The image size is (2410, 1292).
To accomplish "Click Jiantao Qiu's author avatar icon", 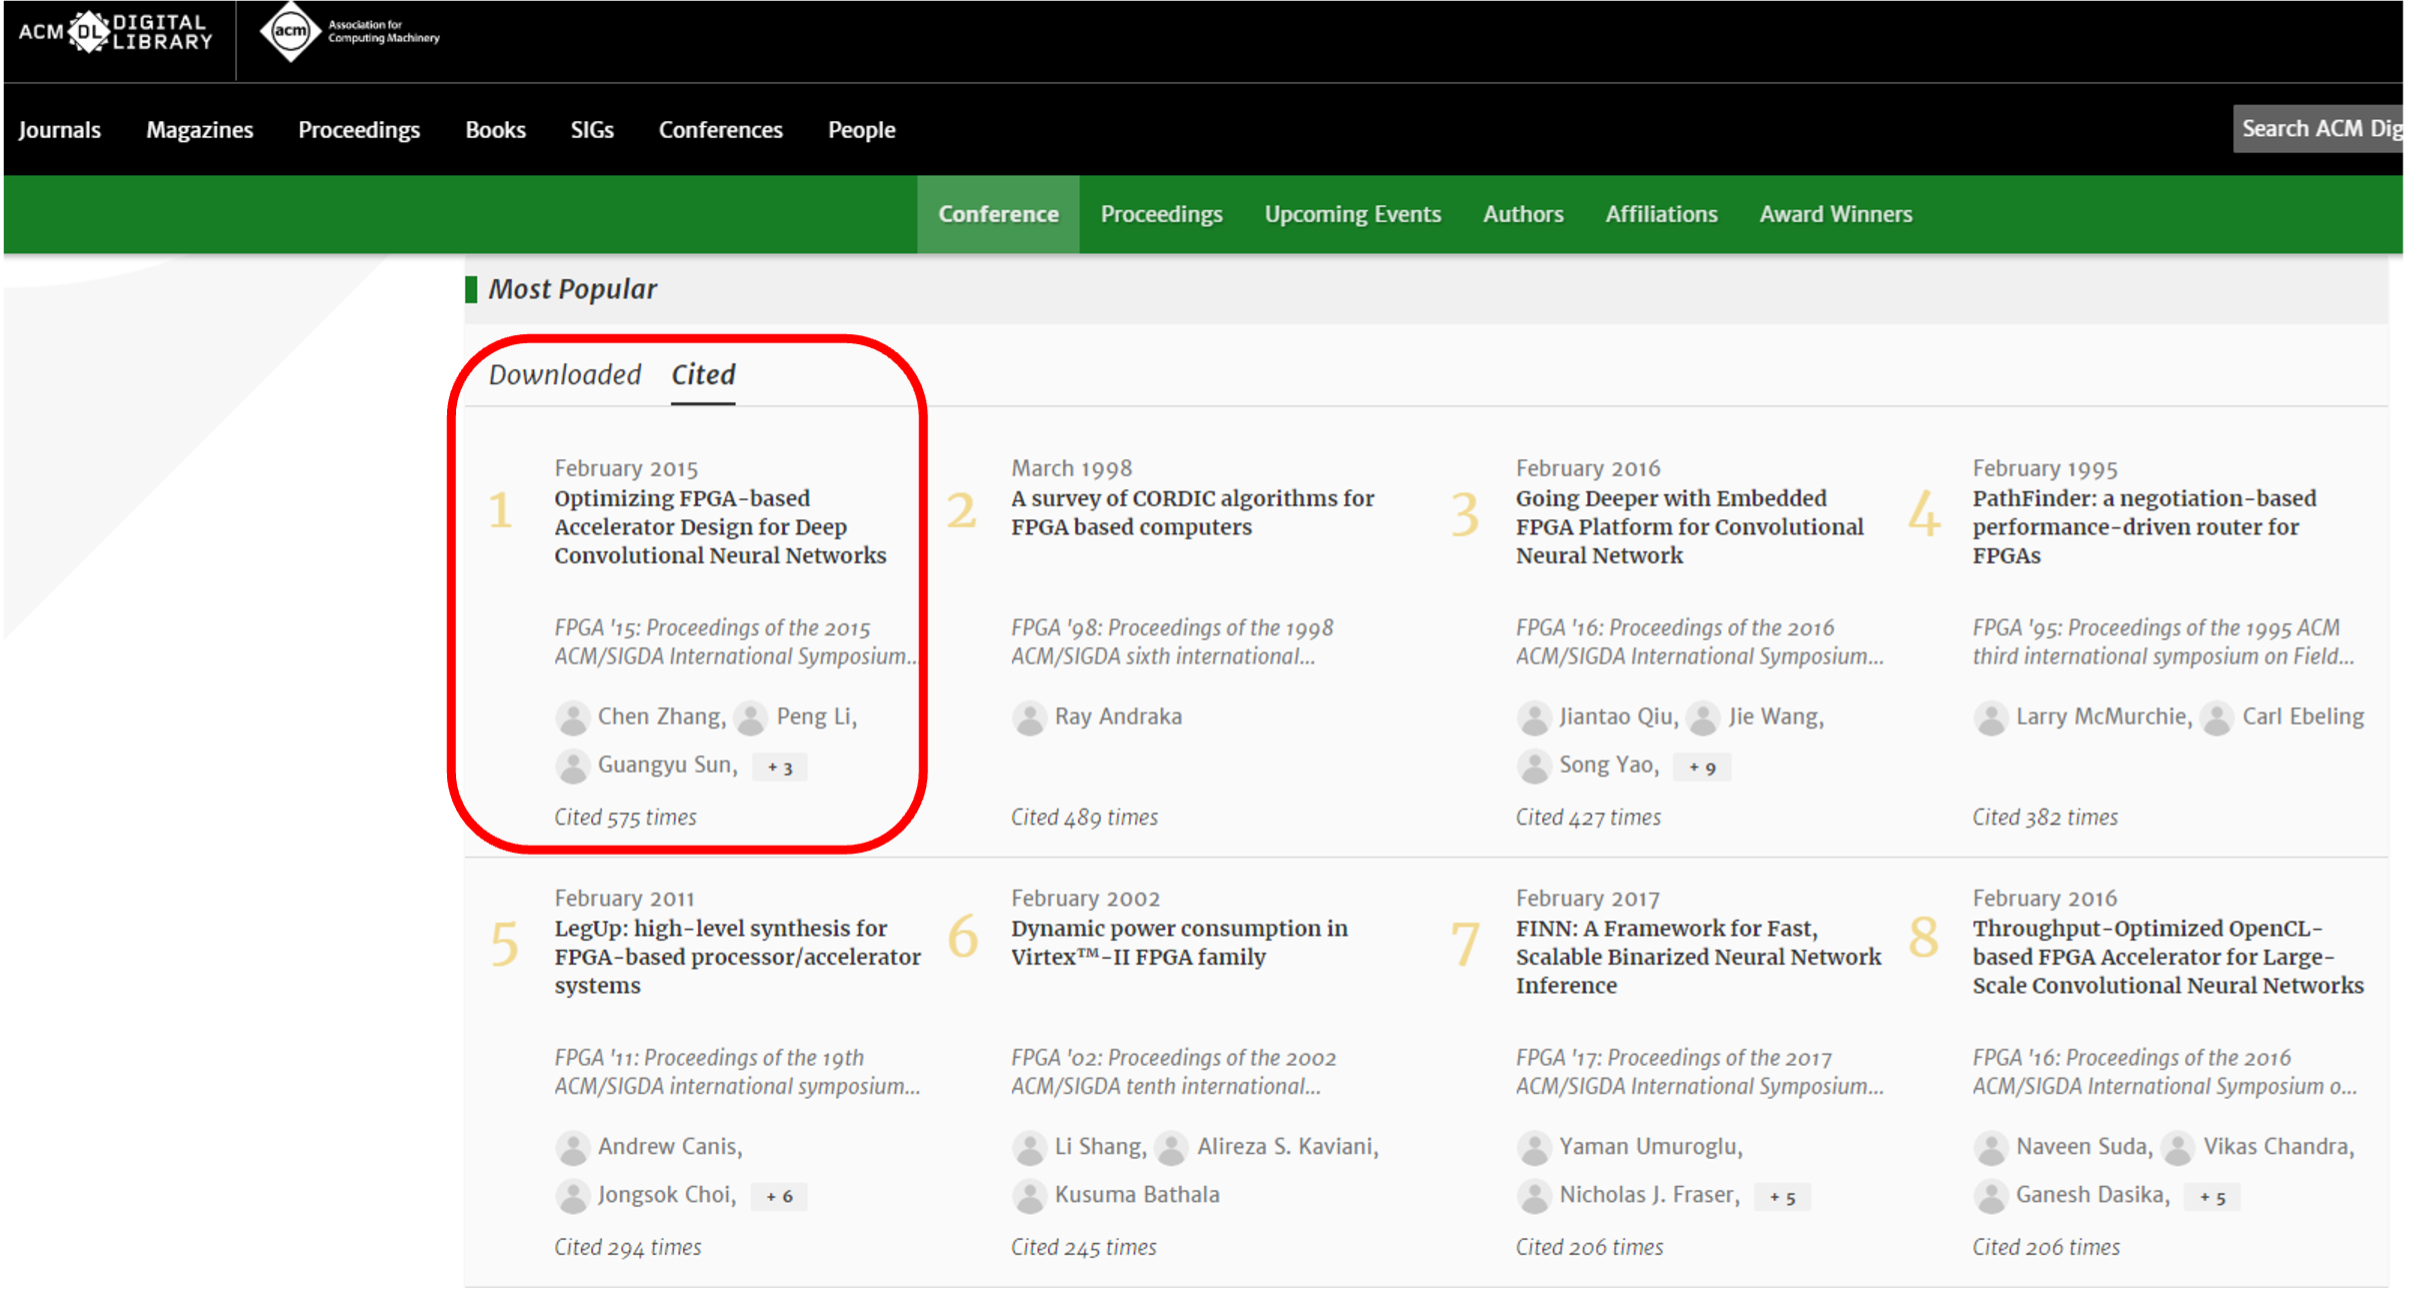I will pyautogui.click(x=1533, y=717).
